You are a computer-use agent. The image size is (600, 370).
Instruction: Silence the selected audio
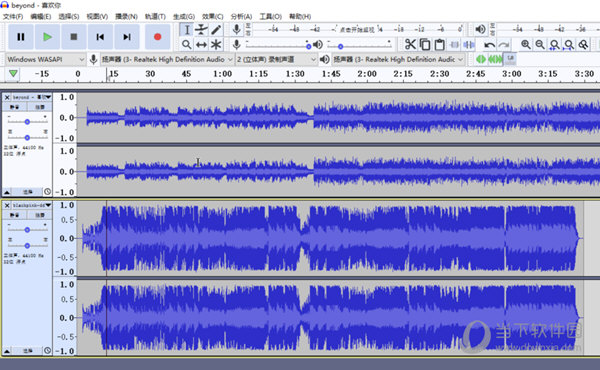tap(468, 44)
